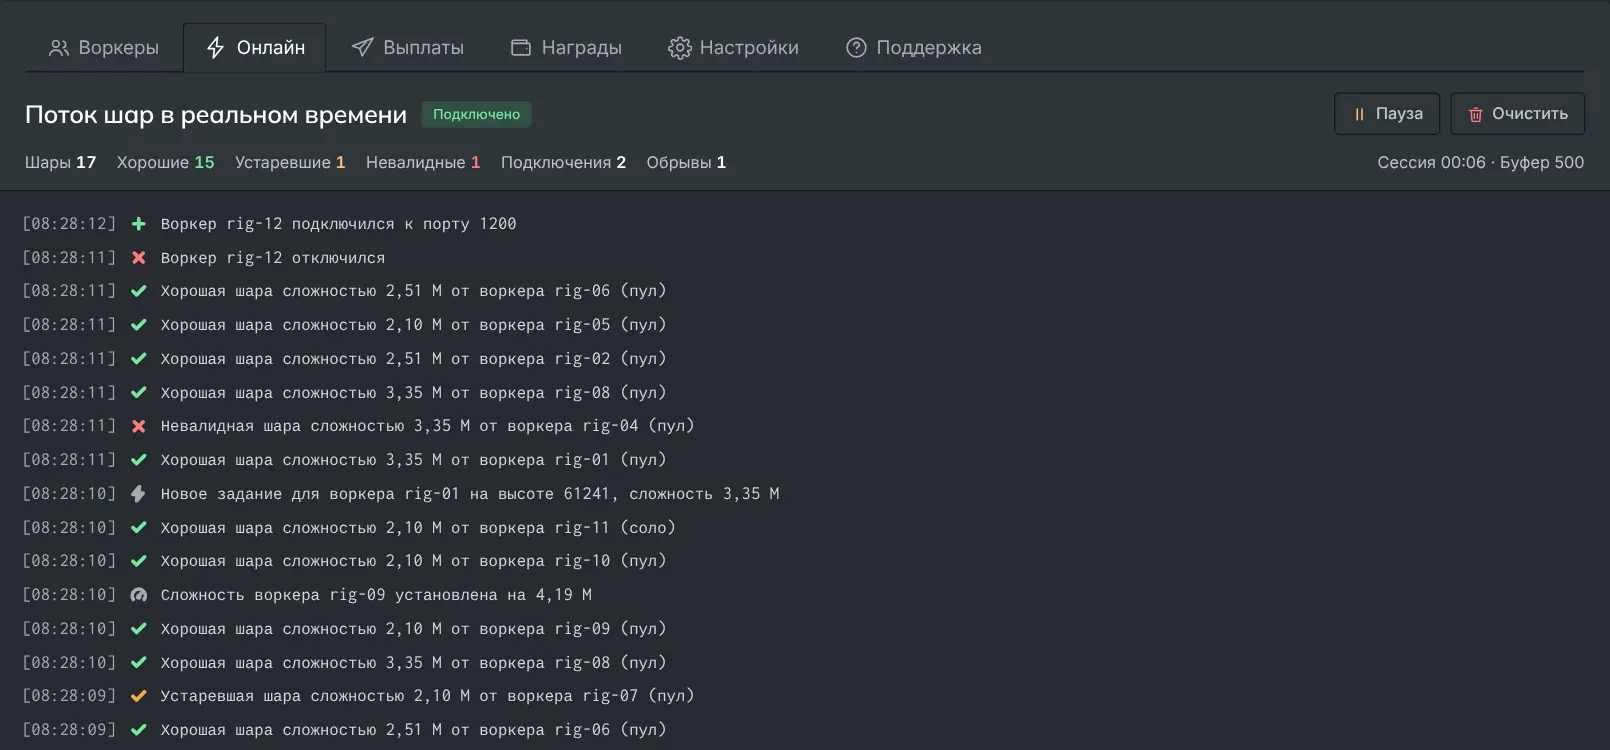The image size is (1610, 750).
Task: Click the Невалидные 1 counter
Action: (x=423, y=162)
